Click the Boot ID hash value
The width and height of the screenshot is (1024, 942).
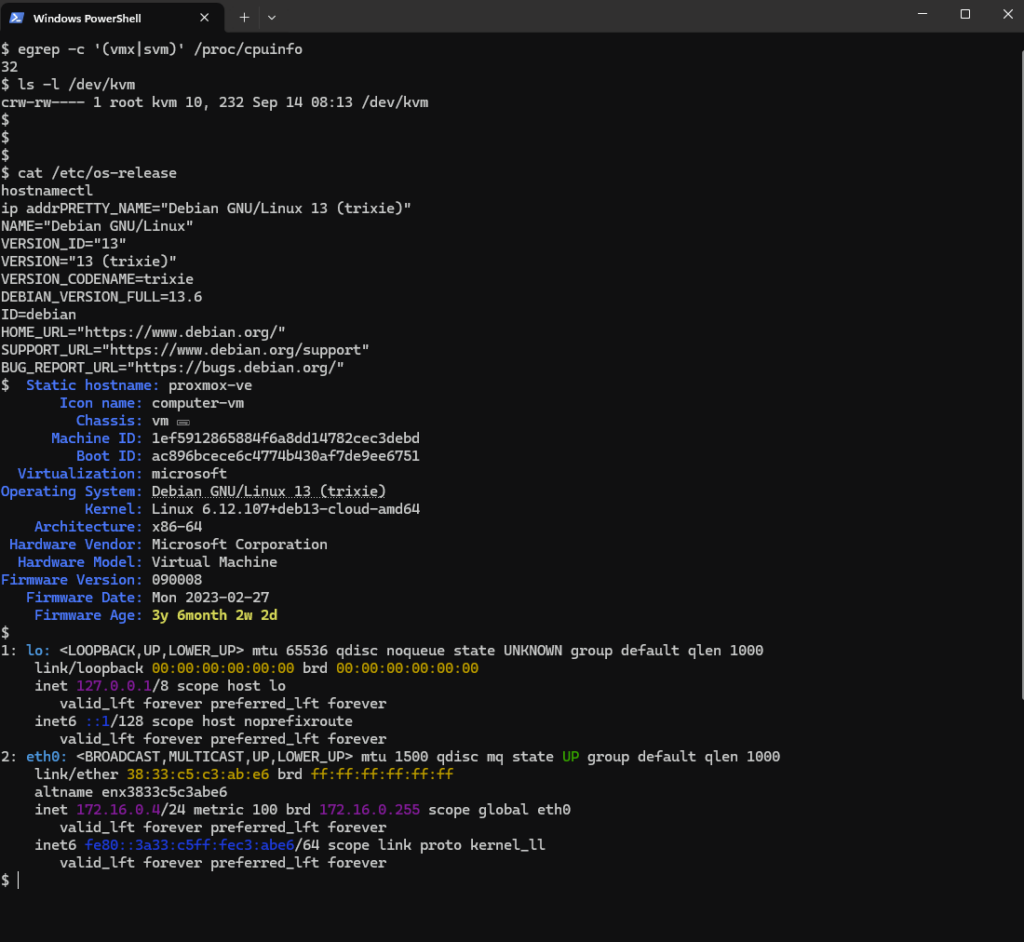[285, 456]
